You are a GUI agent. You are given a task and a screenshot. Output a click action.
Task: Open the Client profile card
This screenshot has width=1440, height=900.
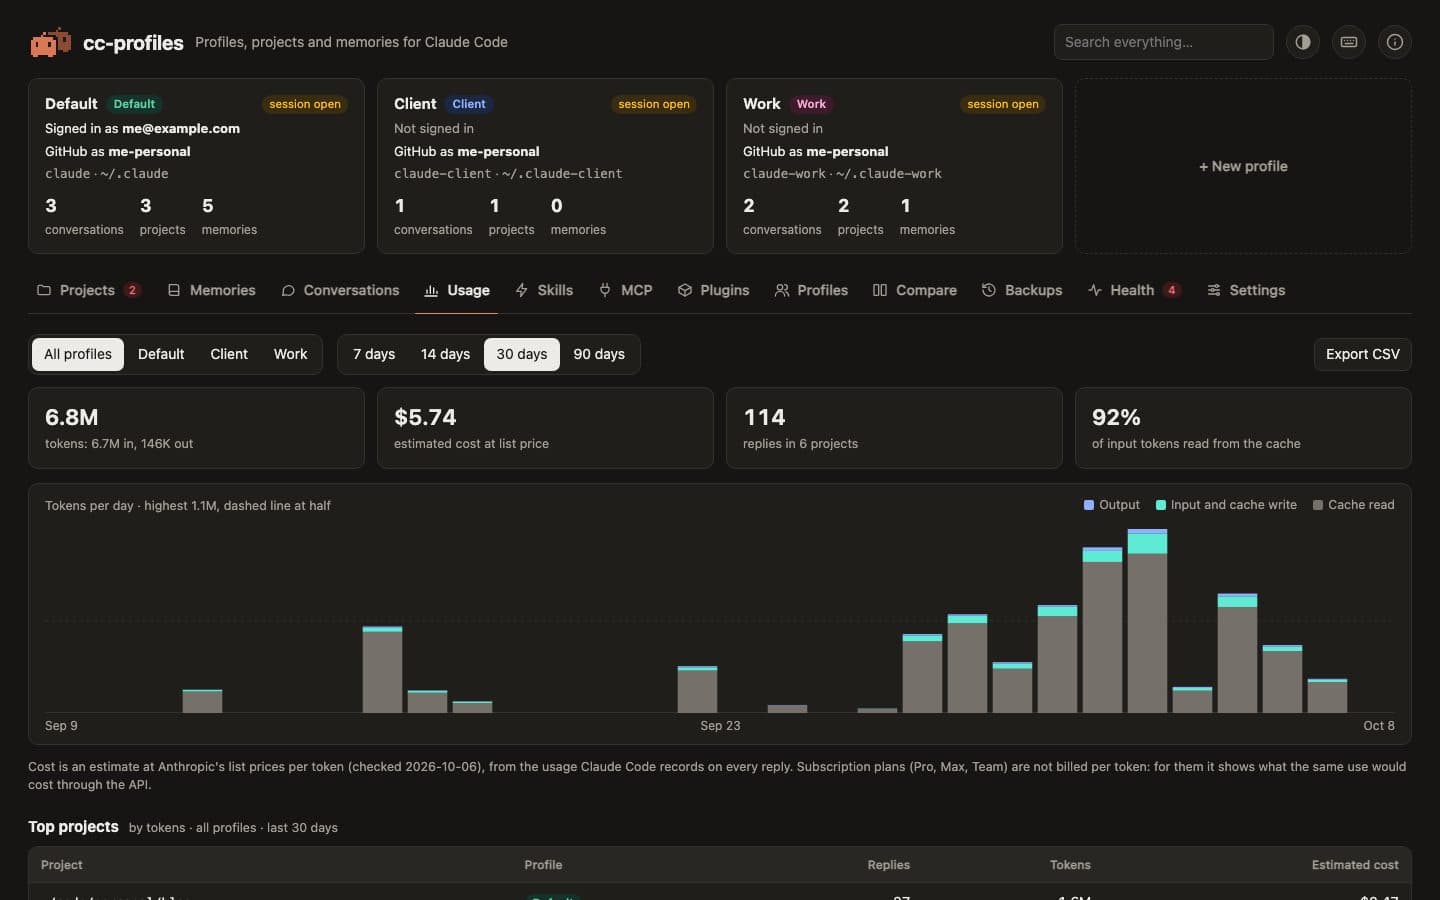(x=545, y=166)
